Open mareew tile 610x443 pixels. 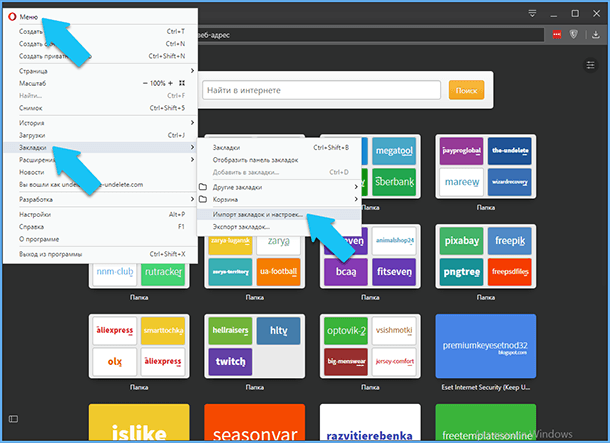pos(461,182)
